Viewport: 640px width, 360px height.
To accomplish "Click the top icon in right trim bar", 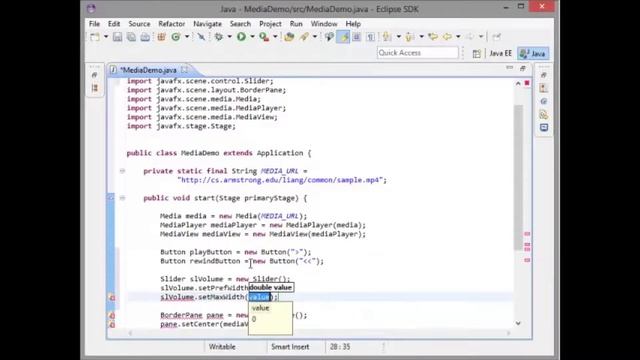I will pyautogui.click(x=544, y=75).
